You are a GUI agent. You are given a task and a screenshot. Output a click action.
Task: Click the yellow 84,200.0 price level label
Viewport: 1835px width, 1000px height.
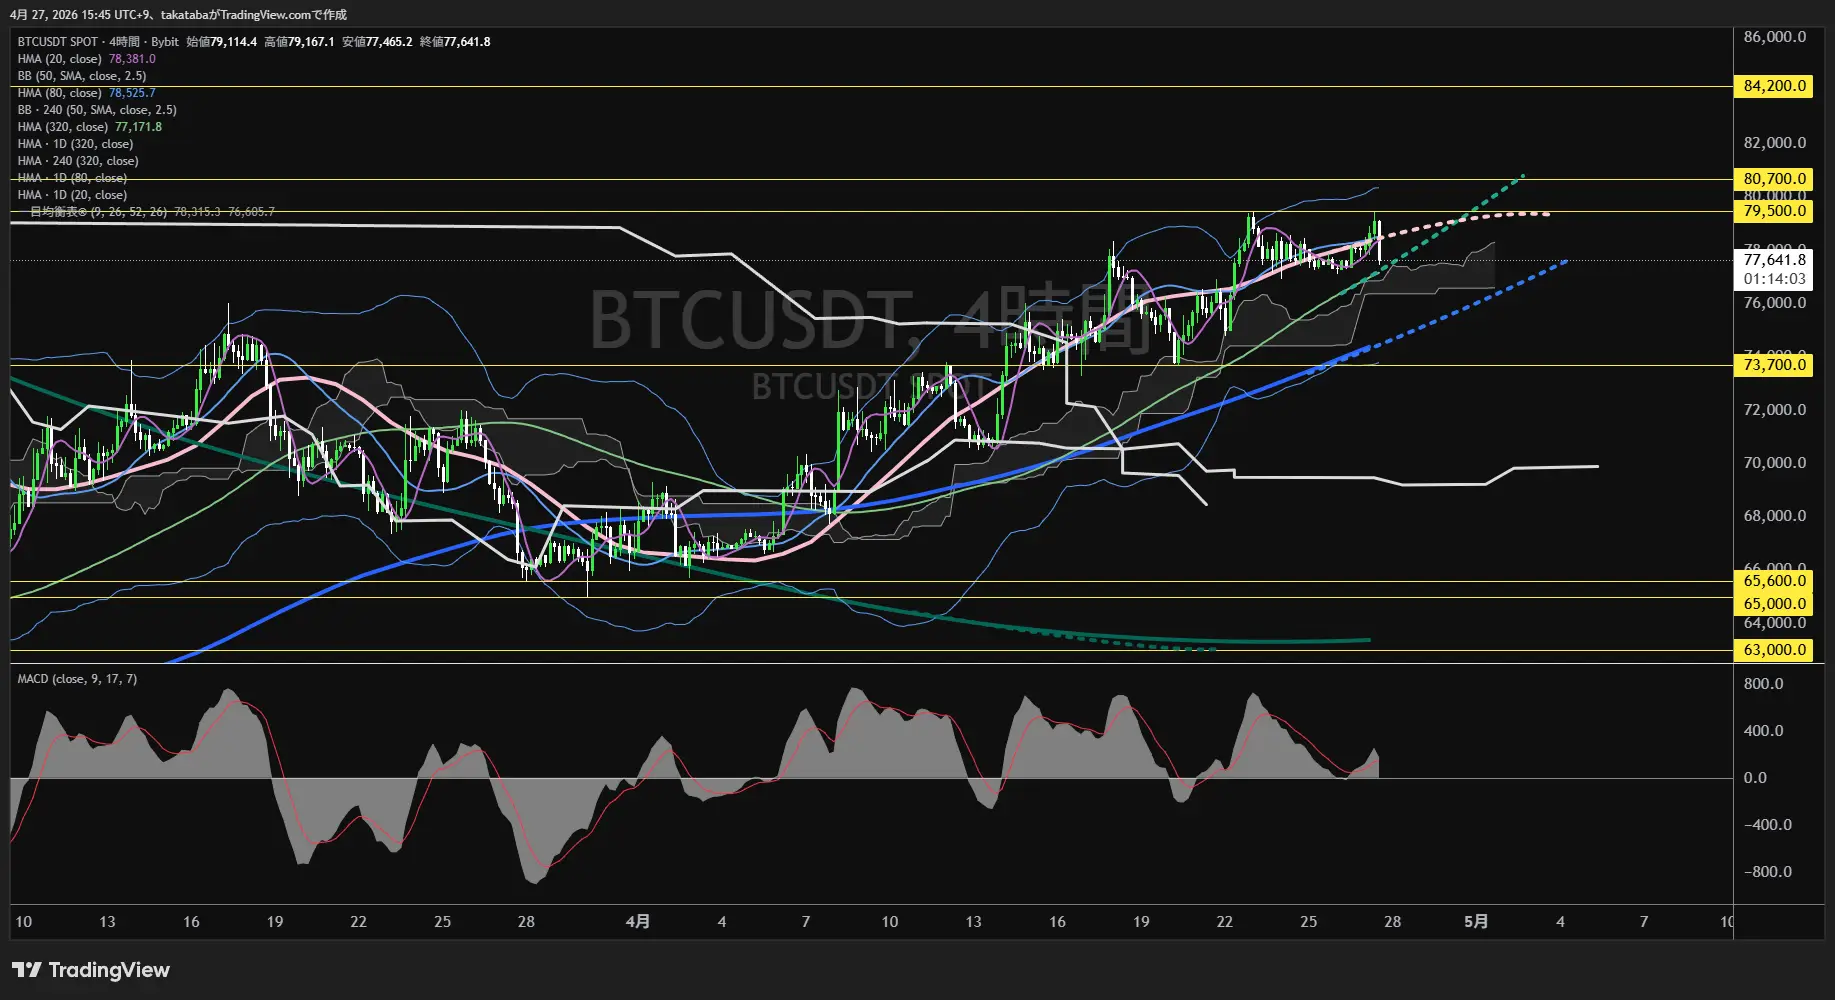pyautogui.click(x=1774, y=86)
